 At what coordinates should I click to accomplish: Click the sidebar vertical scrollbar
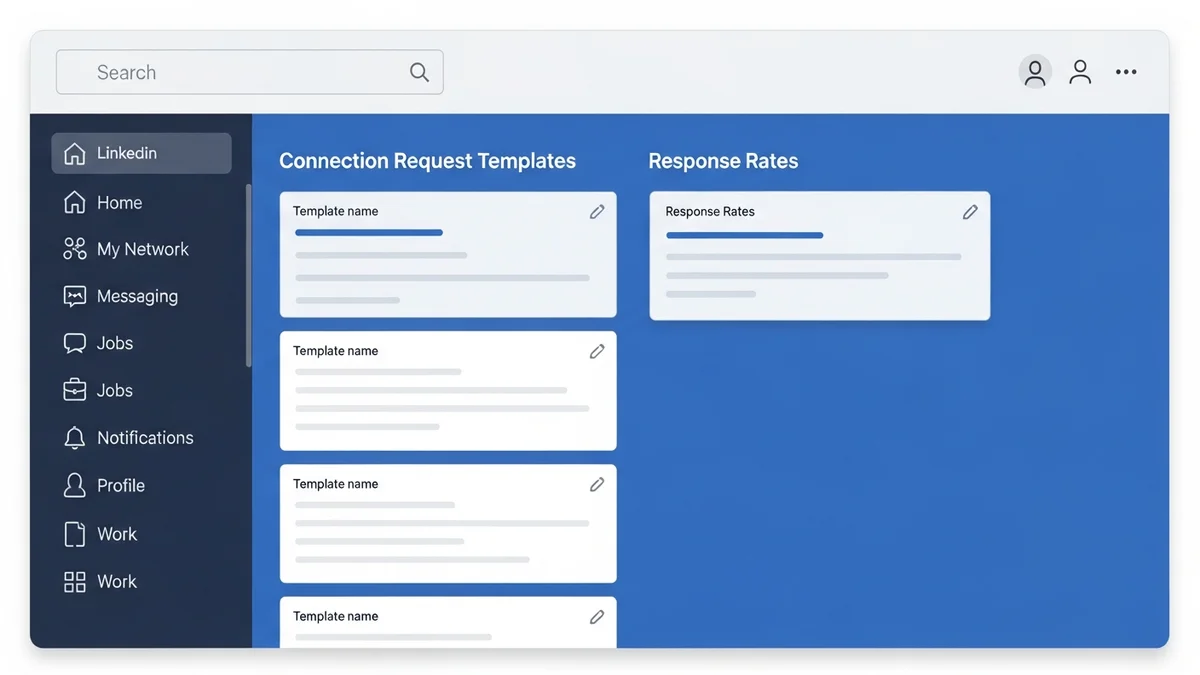pos(248,275)
